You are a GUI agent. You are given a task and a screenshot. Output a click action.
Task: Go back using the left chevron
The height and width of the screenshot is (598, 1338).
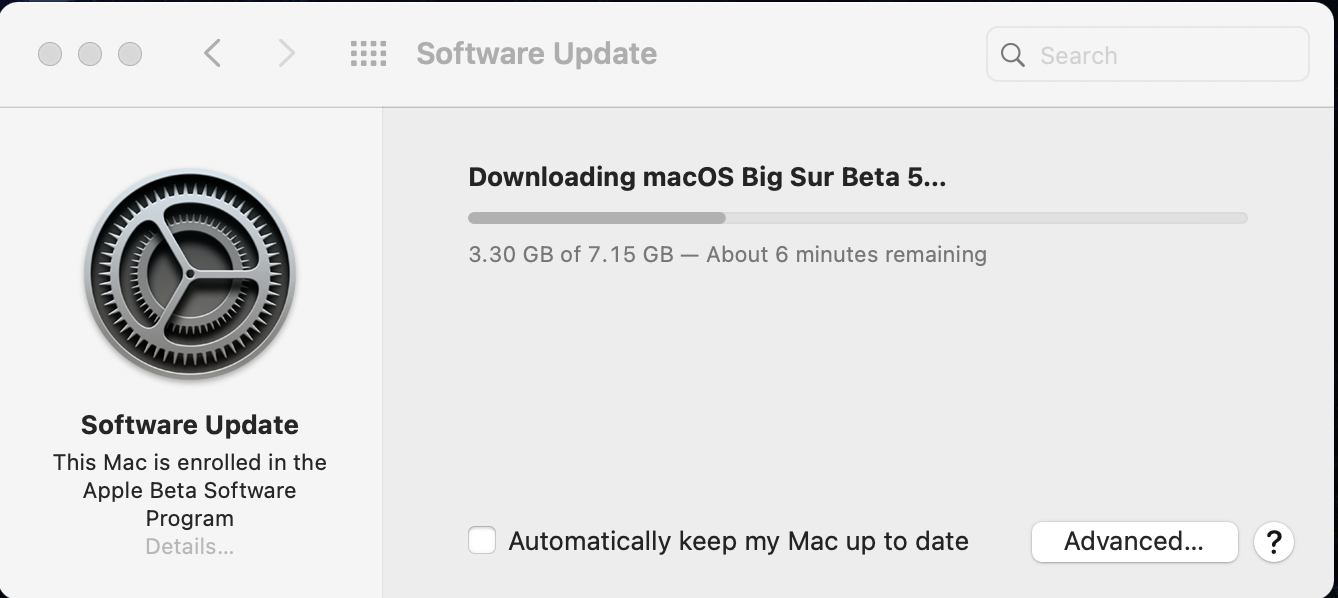click(x=212, y=53)
